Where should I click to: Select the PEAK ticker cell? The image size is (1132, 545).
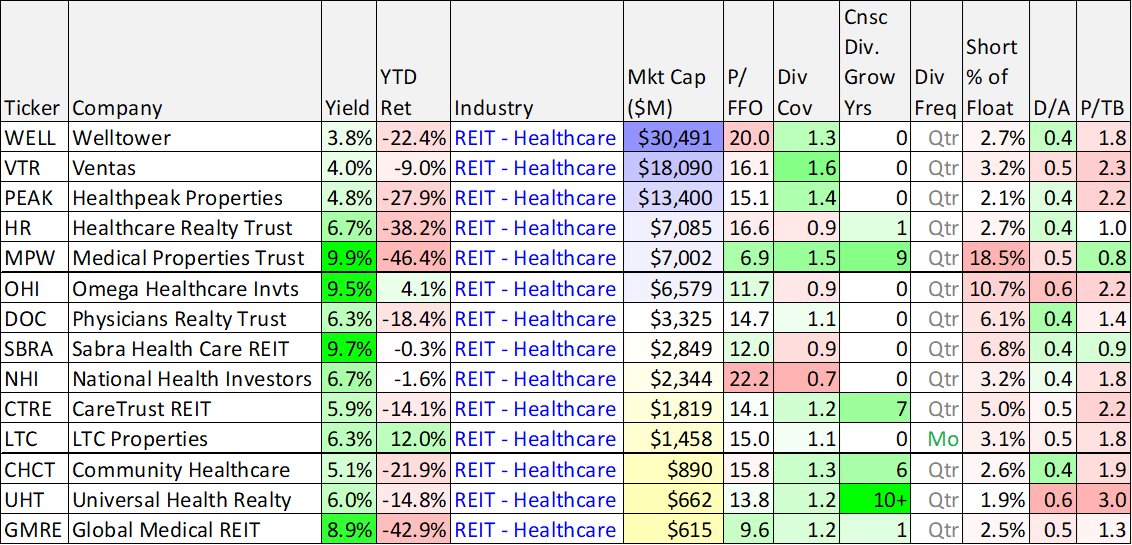tap(35, 198)
